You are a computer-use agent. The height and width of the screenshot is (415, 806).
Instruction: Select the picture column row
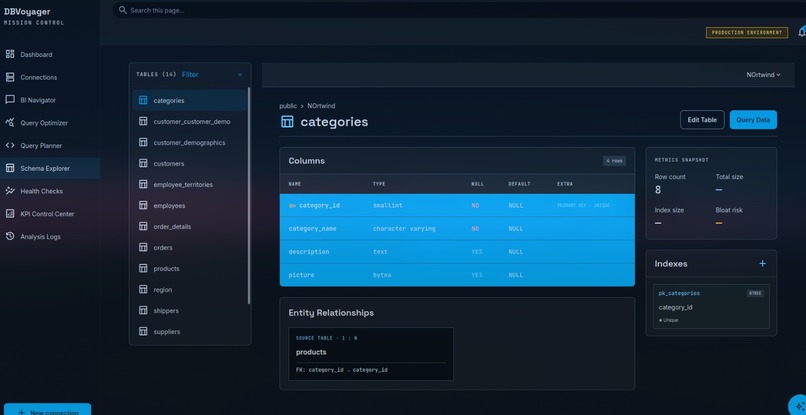pos(457,275)
